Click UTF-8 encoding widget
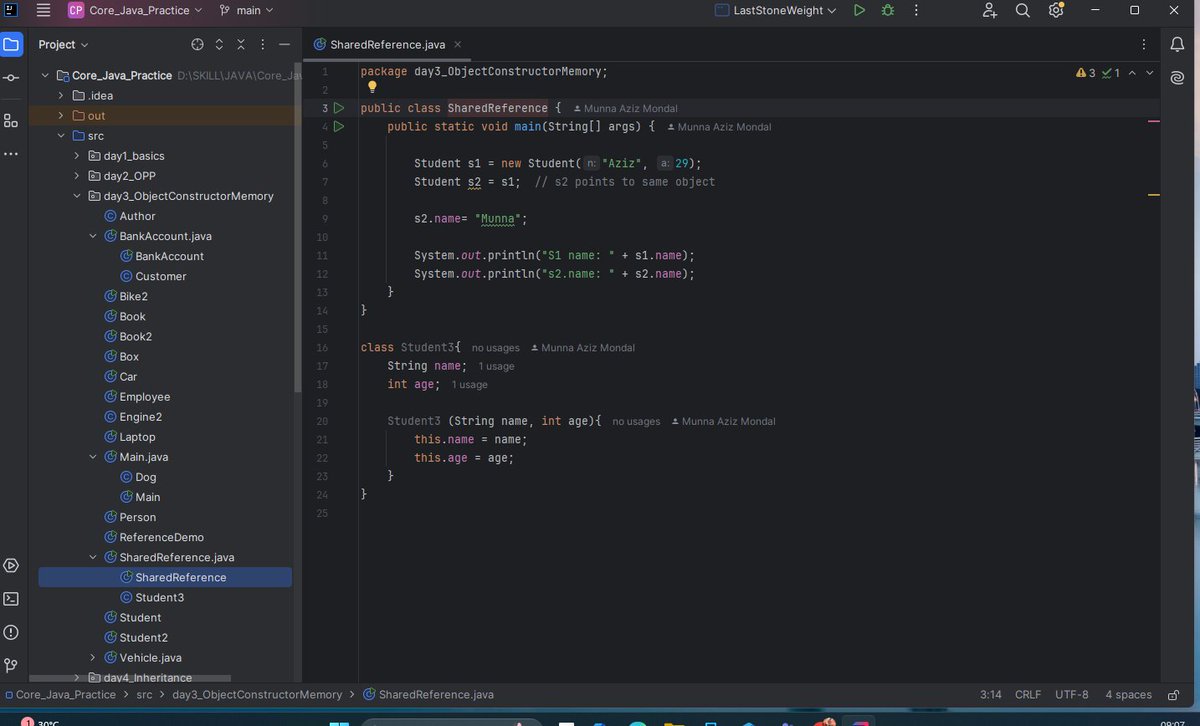Image resolution: width=1200 pixels, height=726 pixels. click(x=1071, y=694)
